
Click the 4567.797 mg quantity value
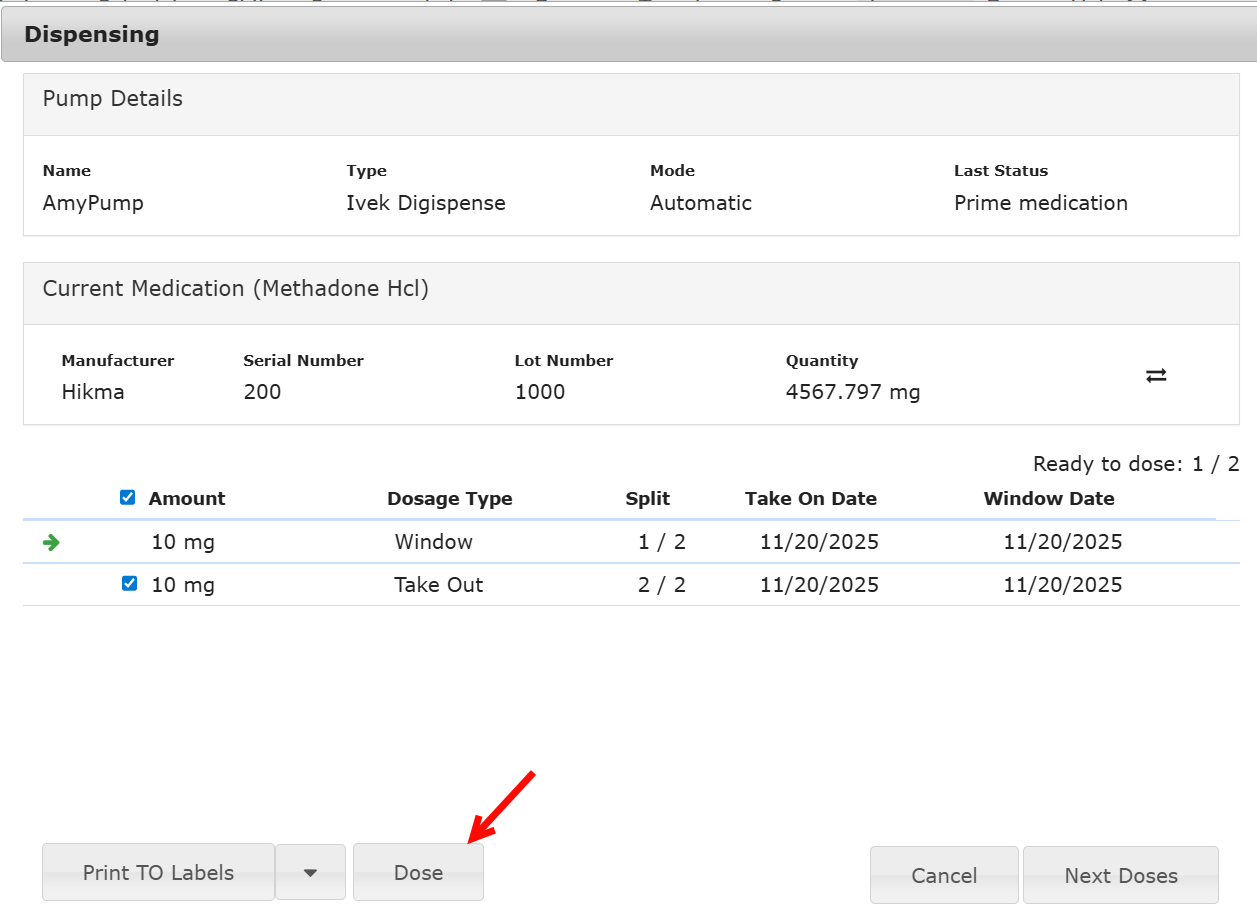click(852, 392)
